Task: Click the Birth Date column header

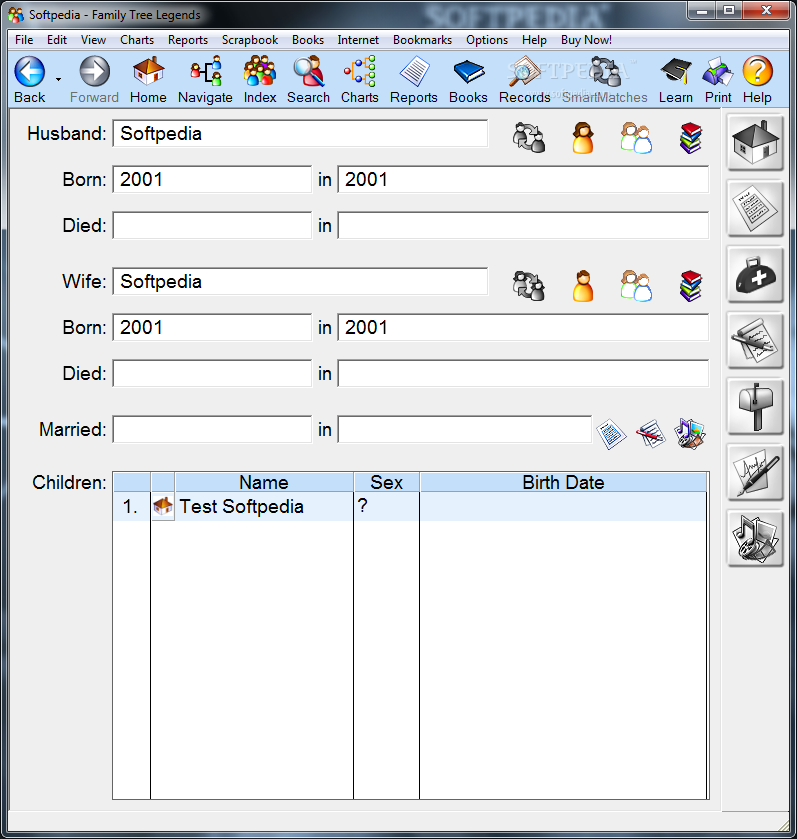Action: click(x=563, y=482)
